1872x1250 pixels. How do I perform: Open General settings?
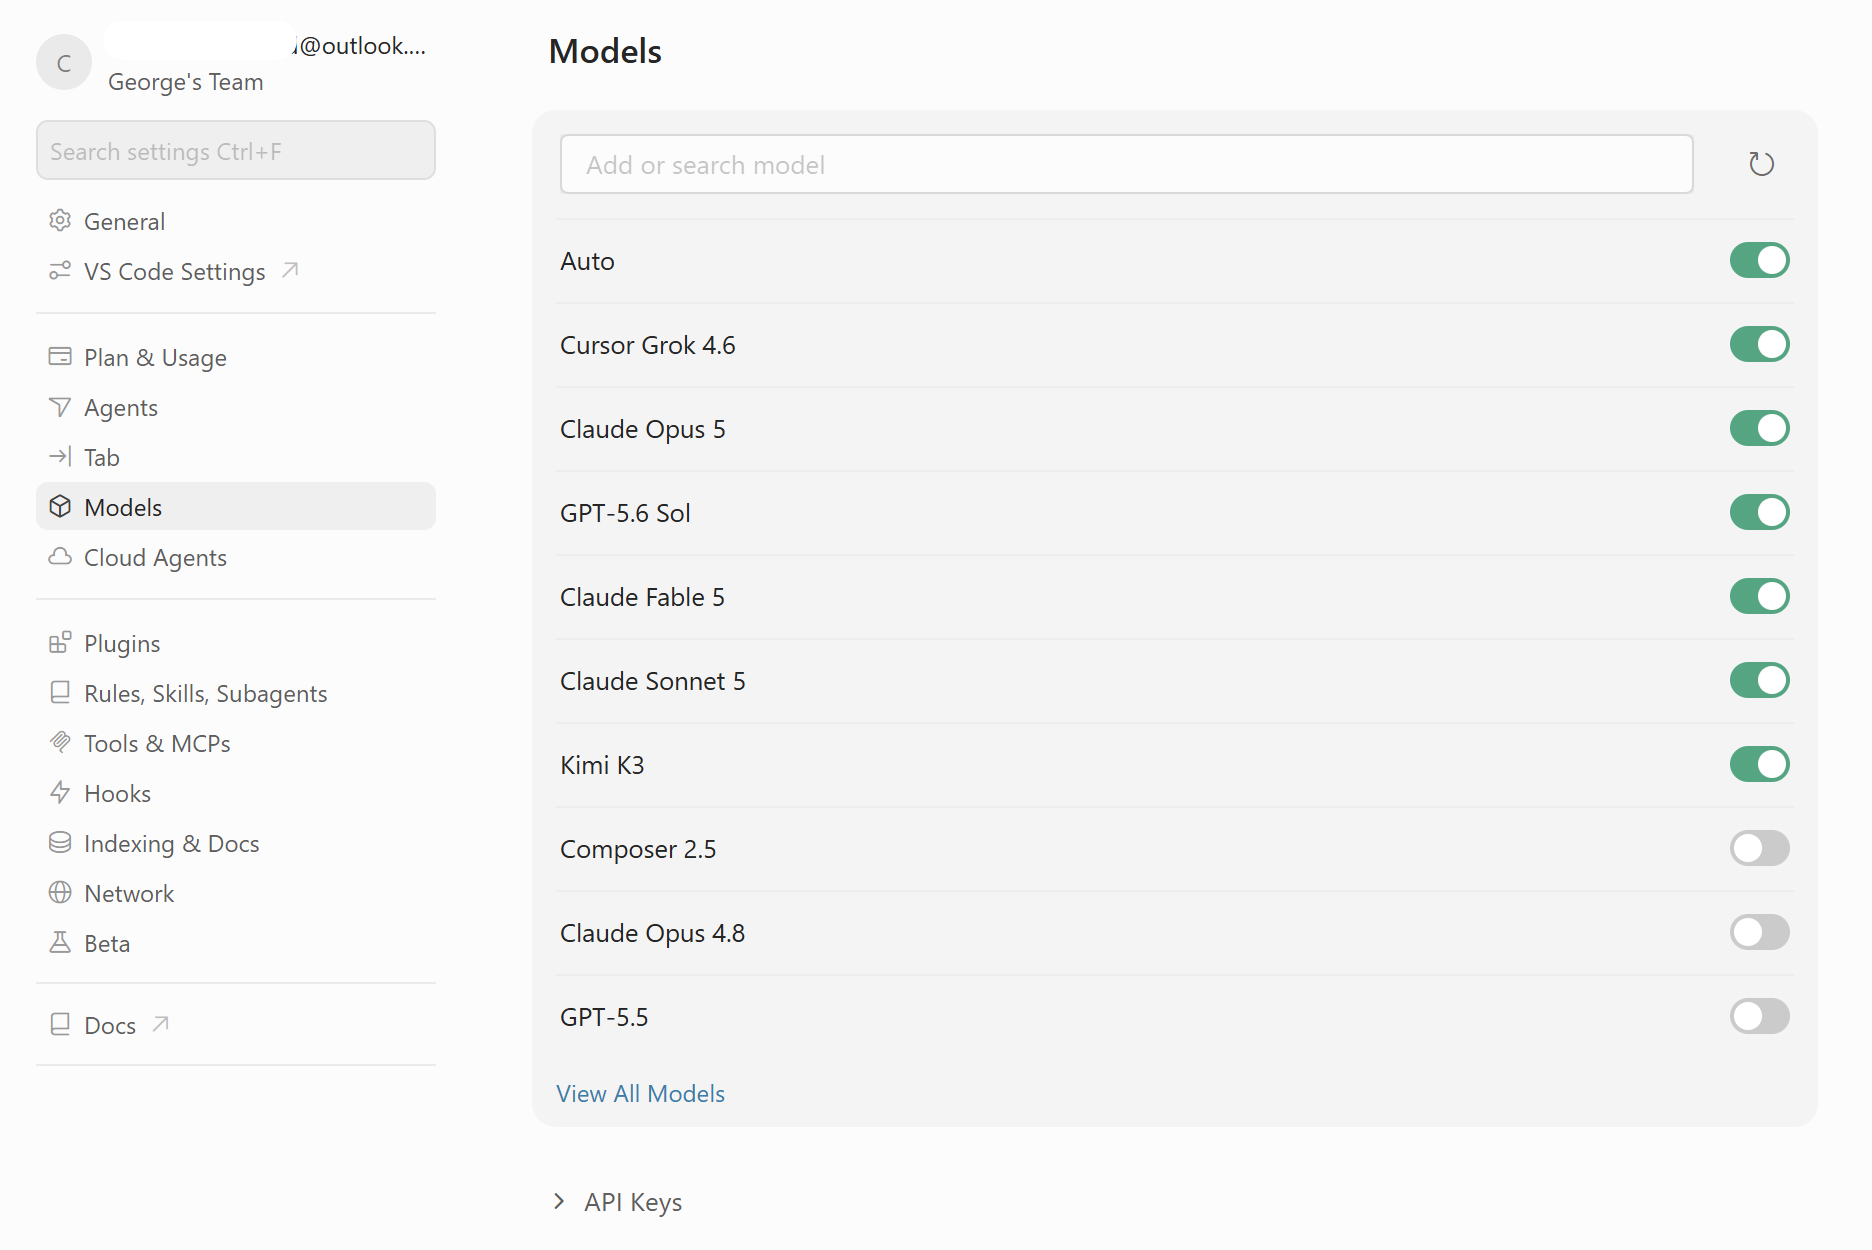click(x=236, y=221)
